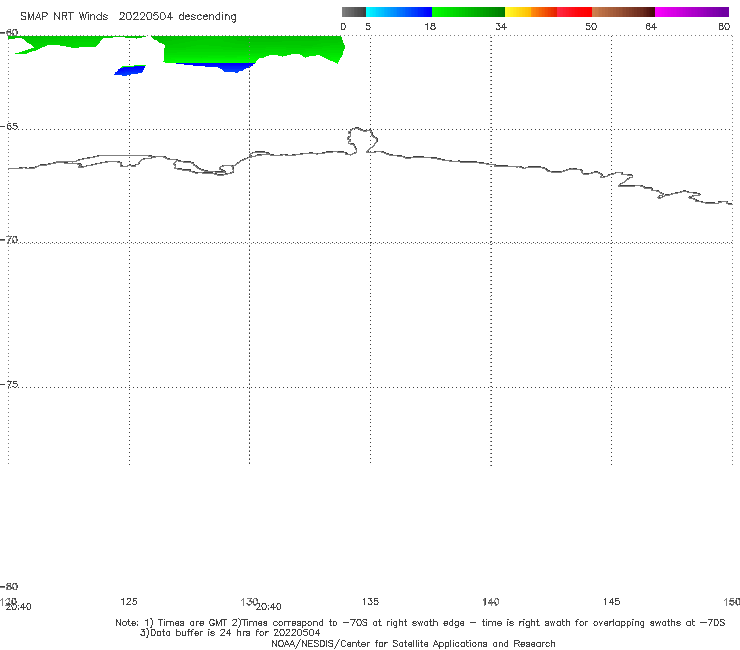Image resolution: width=740 pixels, height=650 pixels.
Task: Click the cyan-to-blue 5–18 color bar segment
Action: pyautogui.click(x=399, y=12)
